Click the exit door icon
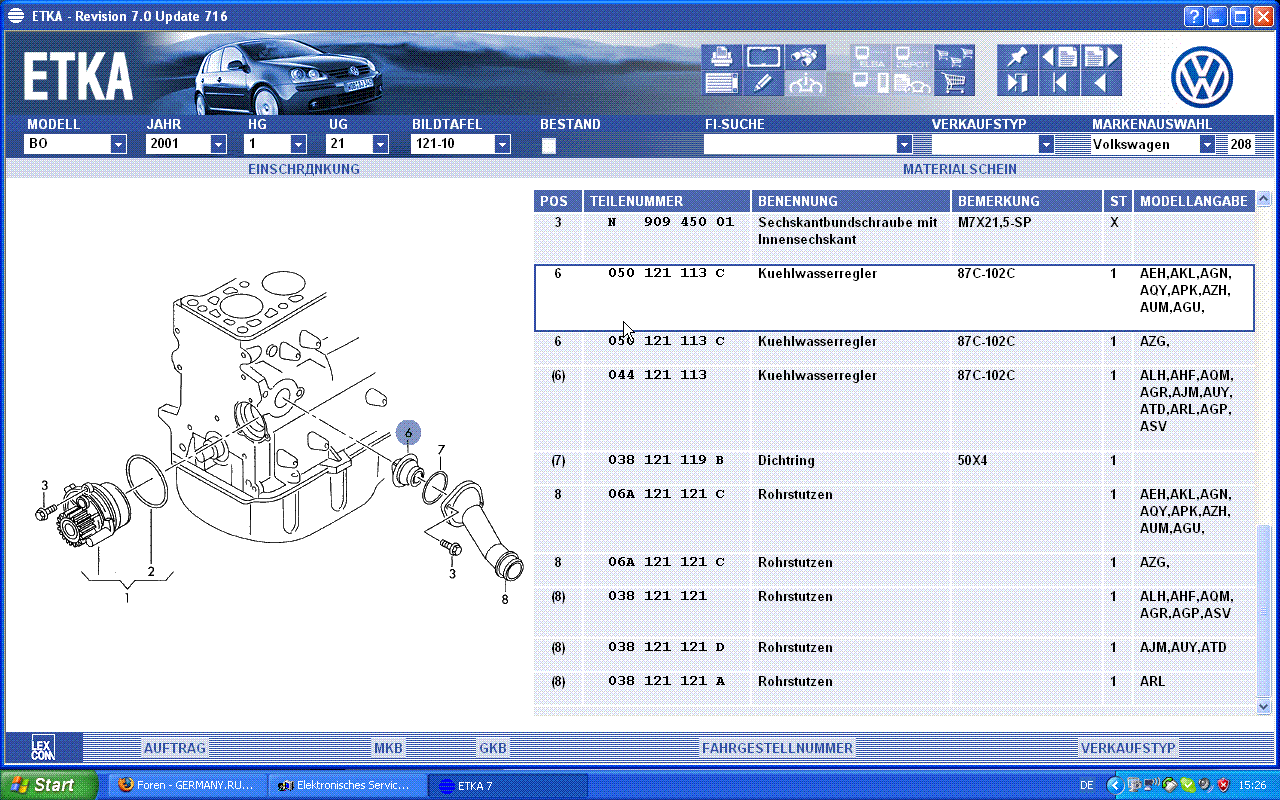1280x800 pixels. tap(1017, 84)
